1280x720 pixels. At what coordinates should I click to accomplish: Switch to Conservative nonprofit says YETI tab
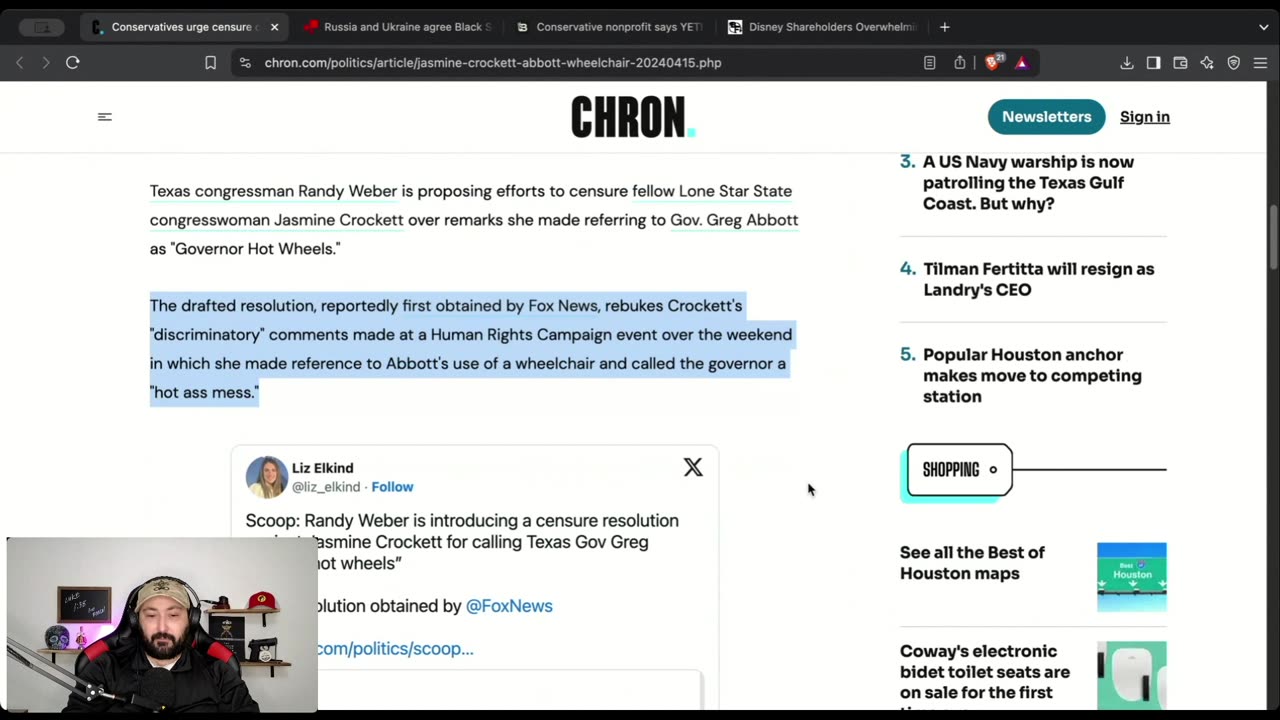609,27
